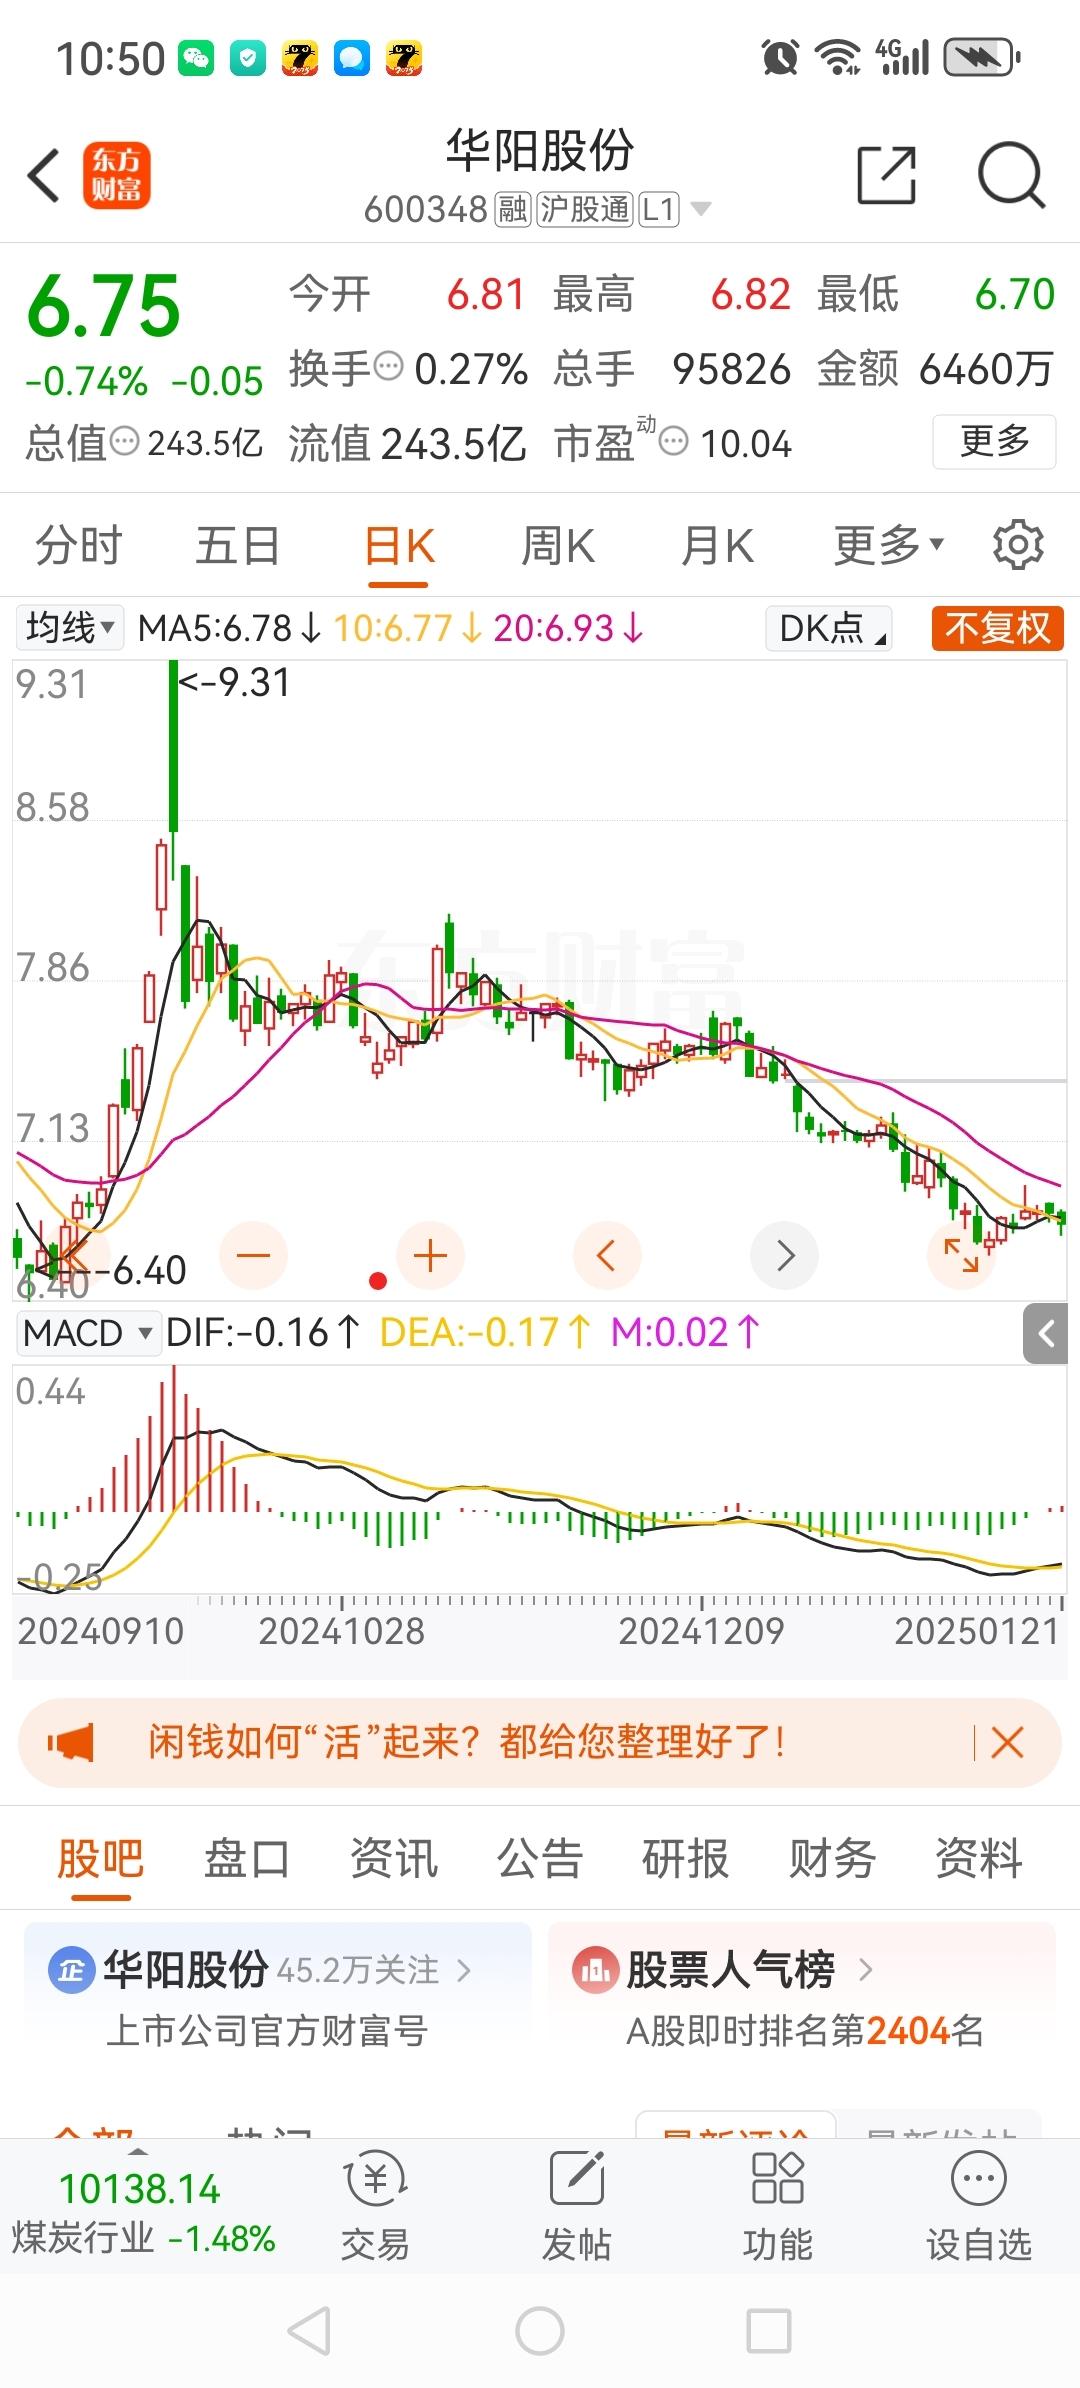Open the share/export icon
This screenshot has height=2388, width=1080.
tap(887, 175)
